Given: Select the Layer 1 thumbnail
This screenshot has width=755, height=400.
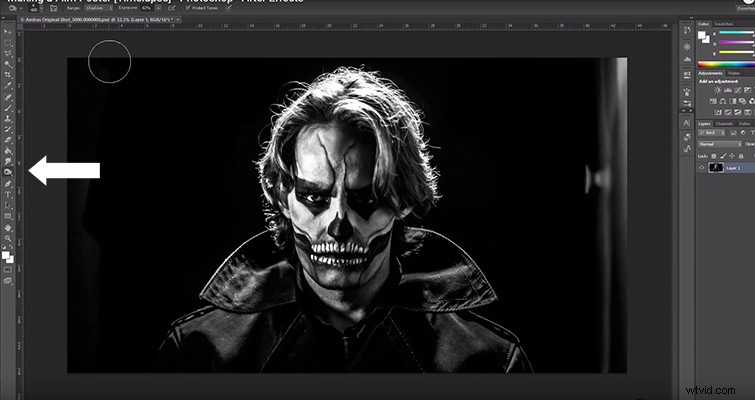Looking at the screenshot, I should tap(716, 168).
